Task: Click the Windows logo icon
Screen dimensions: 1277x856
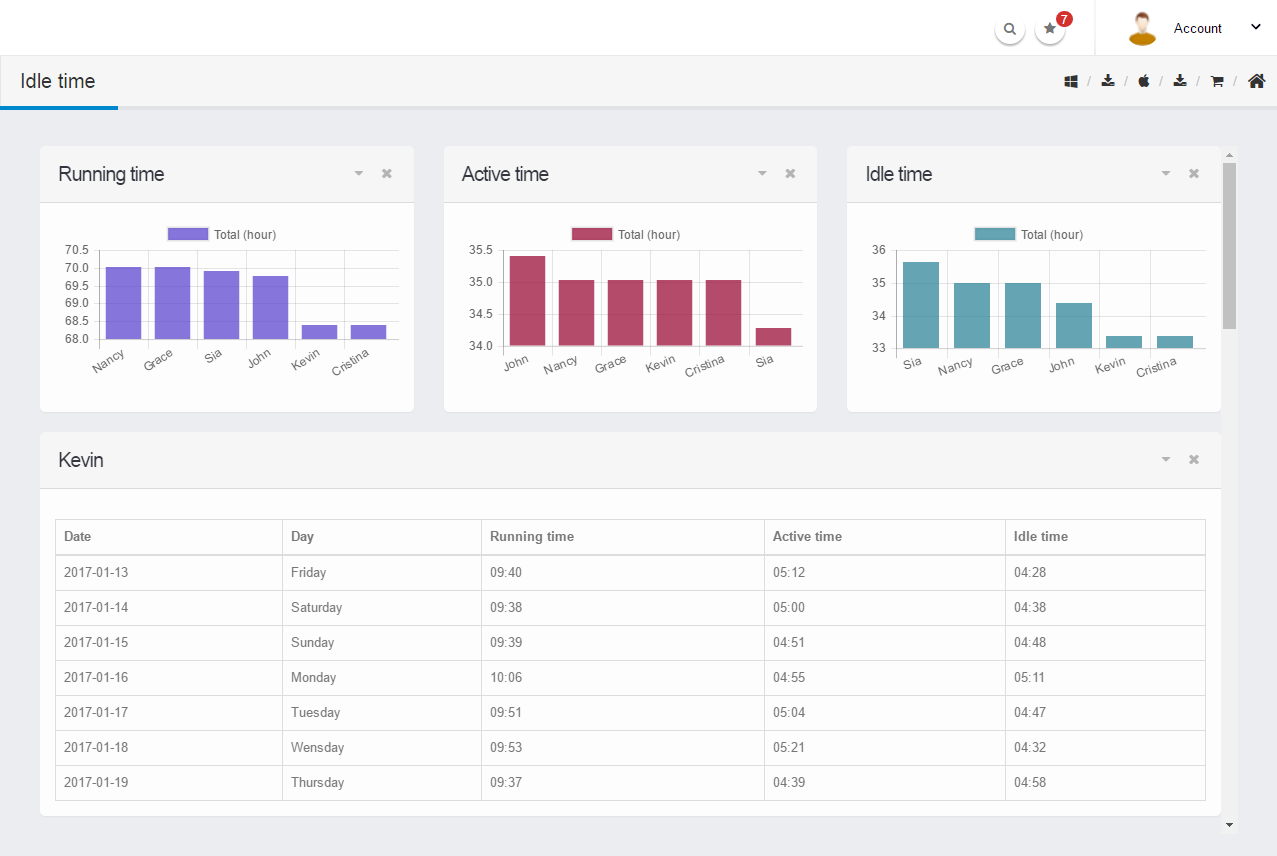Action: (1071, 81)
